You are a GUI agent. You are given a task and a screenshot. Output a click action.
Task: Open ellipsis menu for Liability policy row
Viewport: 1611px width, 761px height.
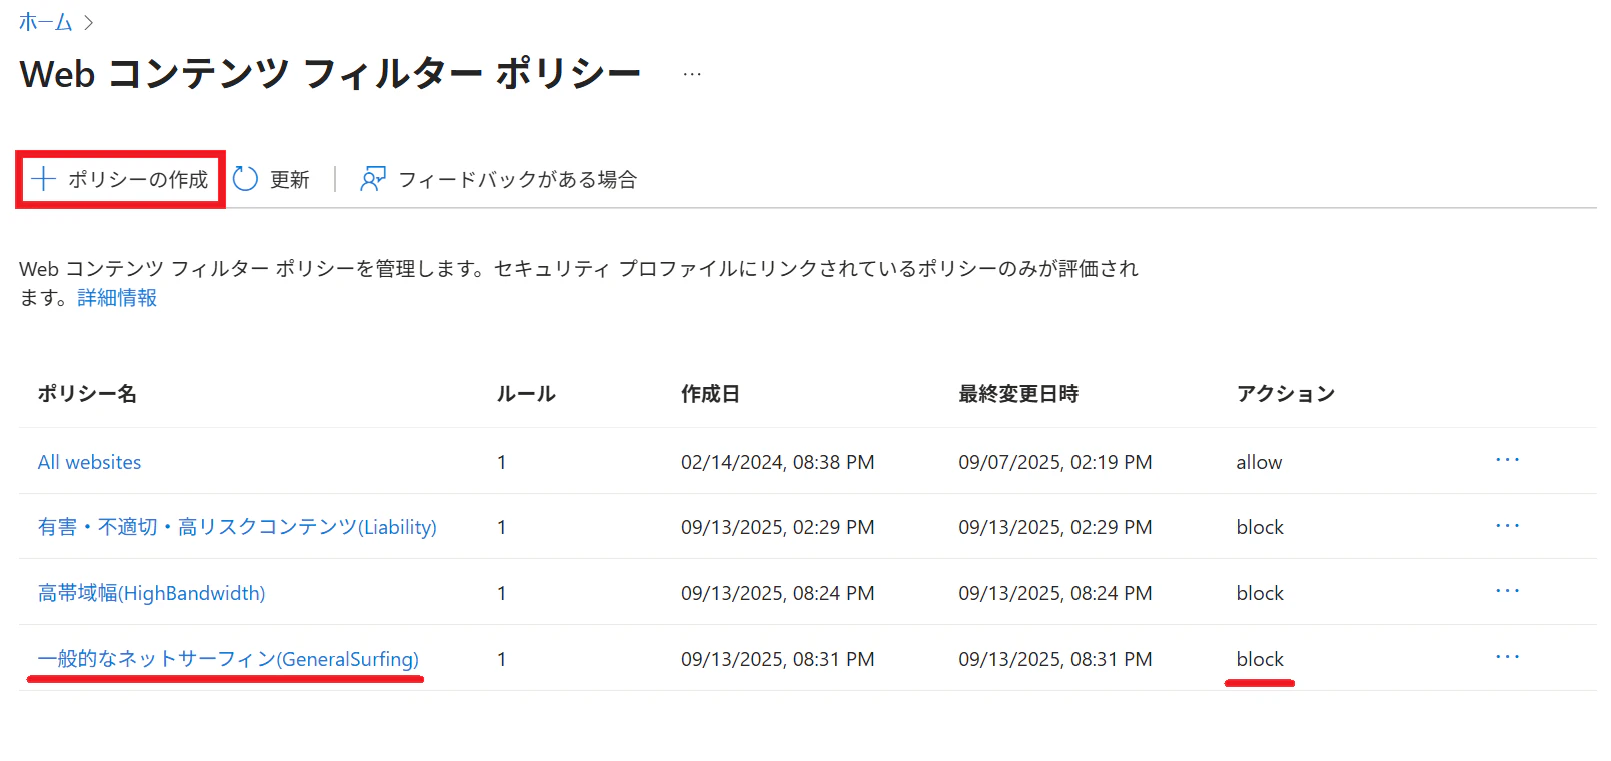pos(1507,526)
